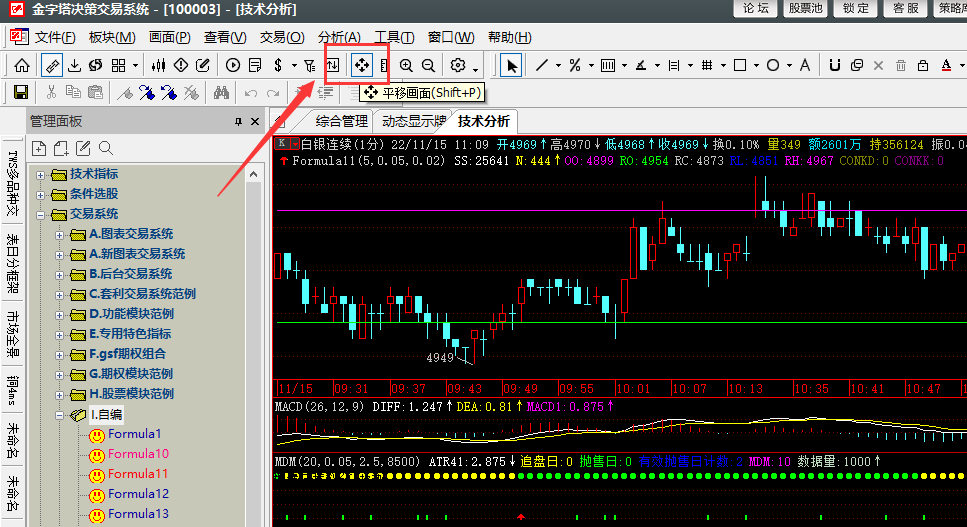Select Formula11 in the tree list
Image resolution: width=967 pixels, height=527 pixels.
click(138, 474)
